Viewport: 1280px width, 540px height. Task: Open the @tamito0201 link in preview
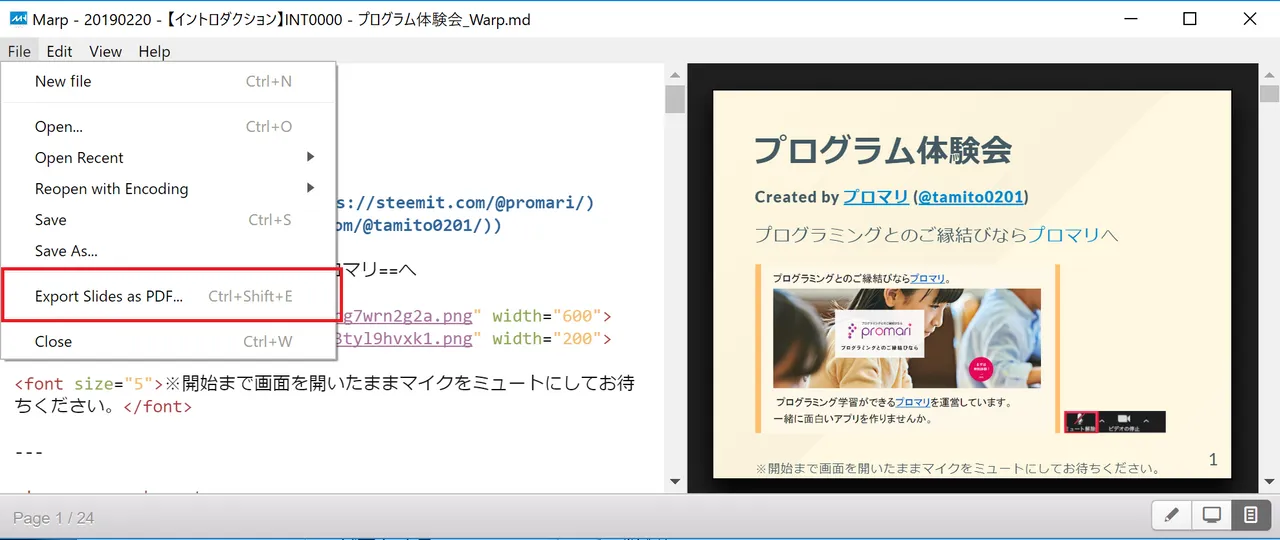[x=970, y=197]
